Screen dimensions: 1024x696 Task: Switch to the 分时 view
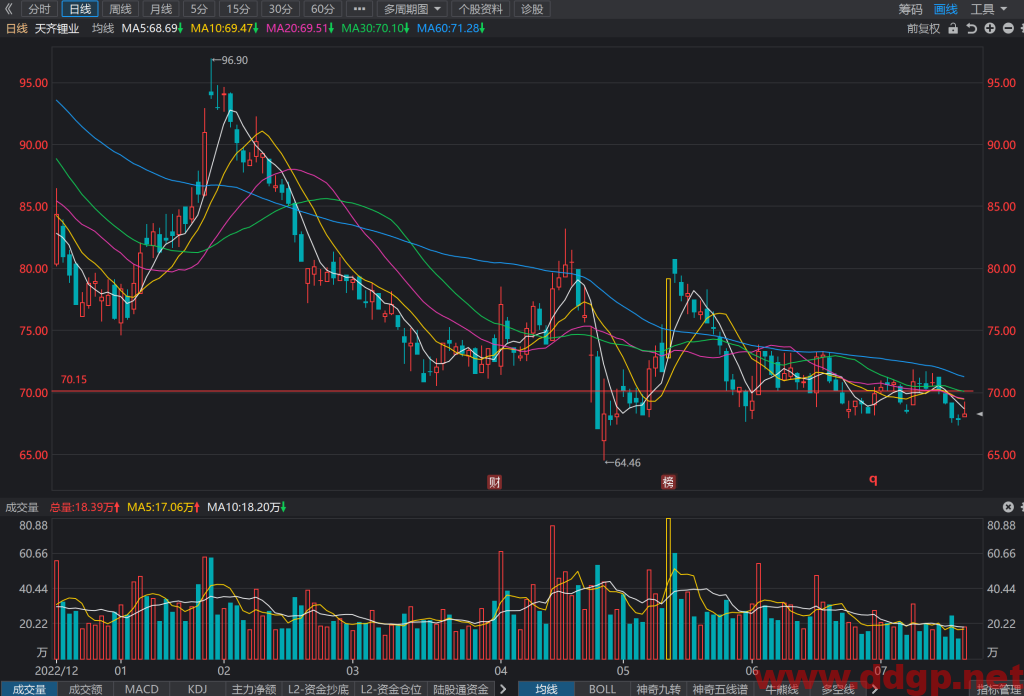point(39,9)
